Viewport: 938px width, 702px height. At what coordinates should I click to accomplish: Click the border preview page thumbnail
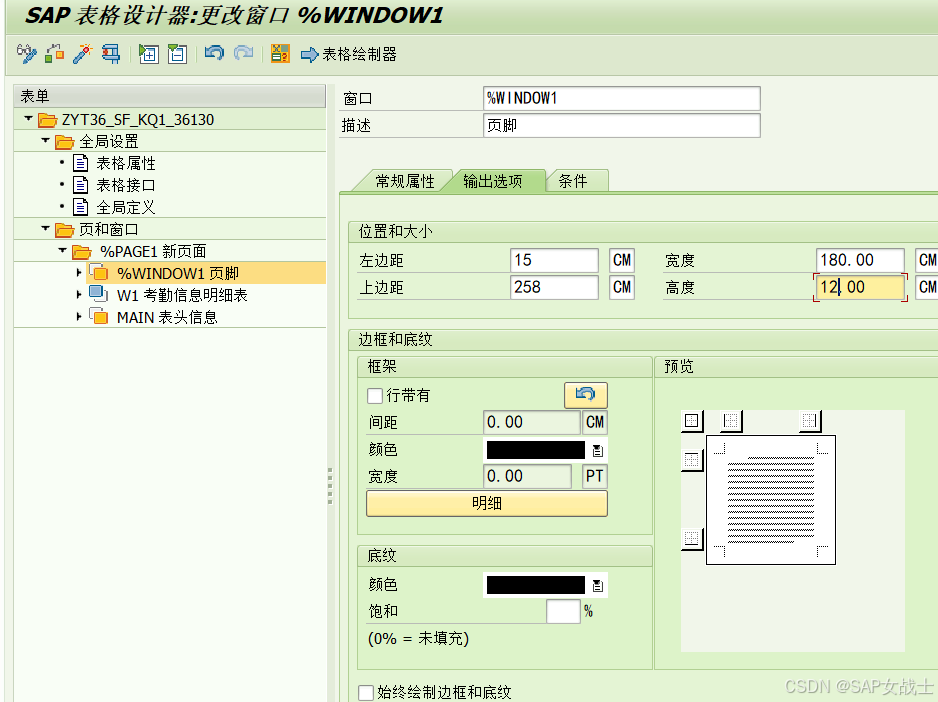[770, 500]
